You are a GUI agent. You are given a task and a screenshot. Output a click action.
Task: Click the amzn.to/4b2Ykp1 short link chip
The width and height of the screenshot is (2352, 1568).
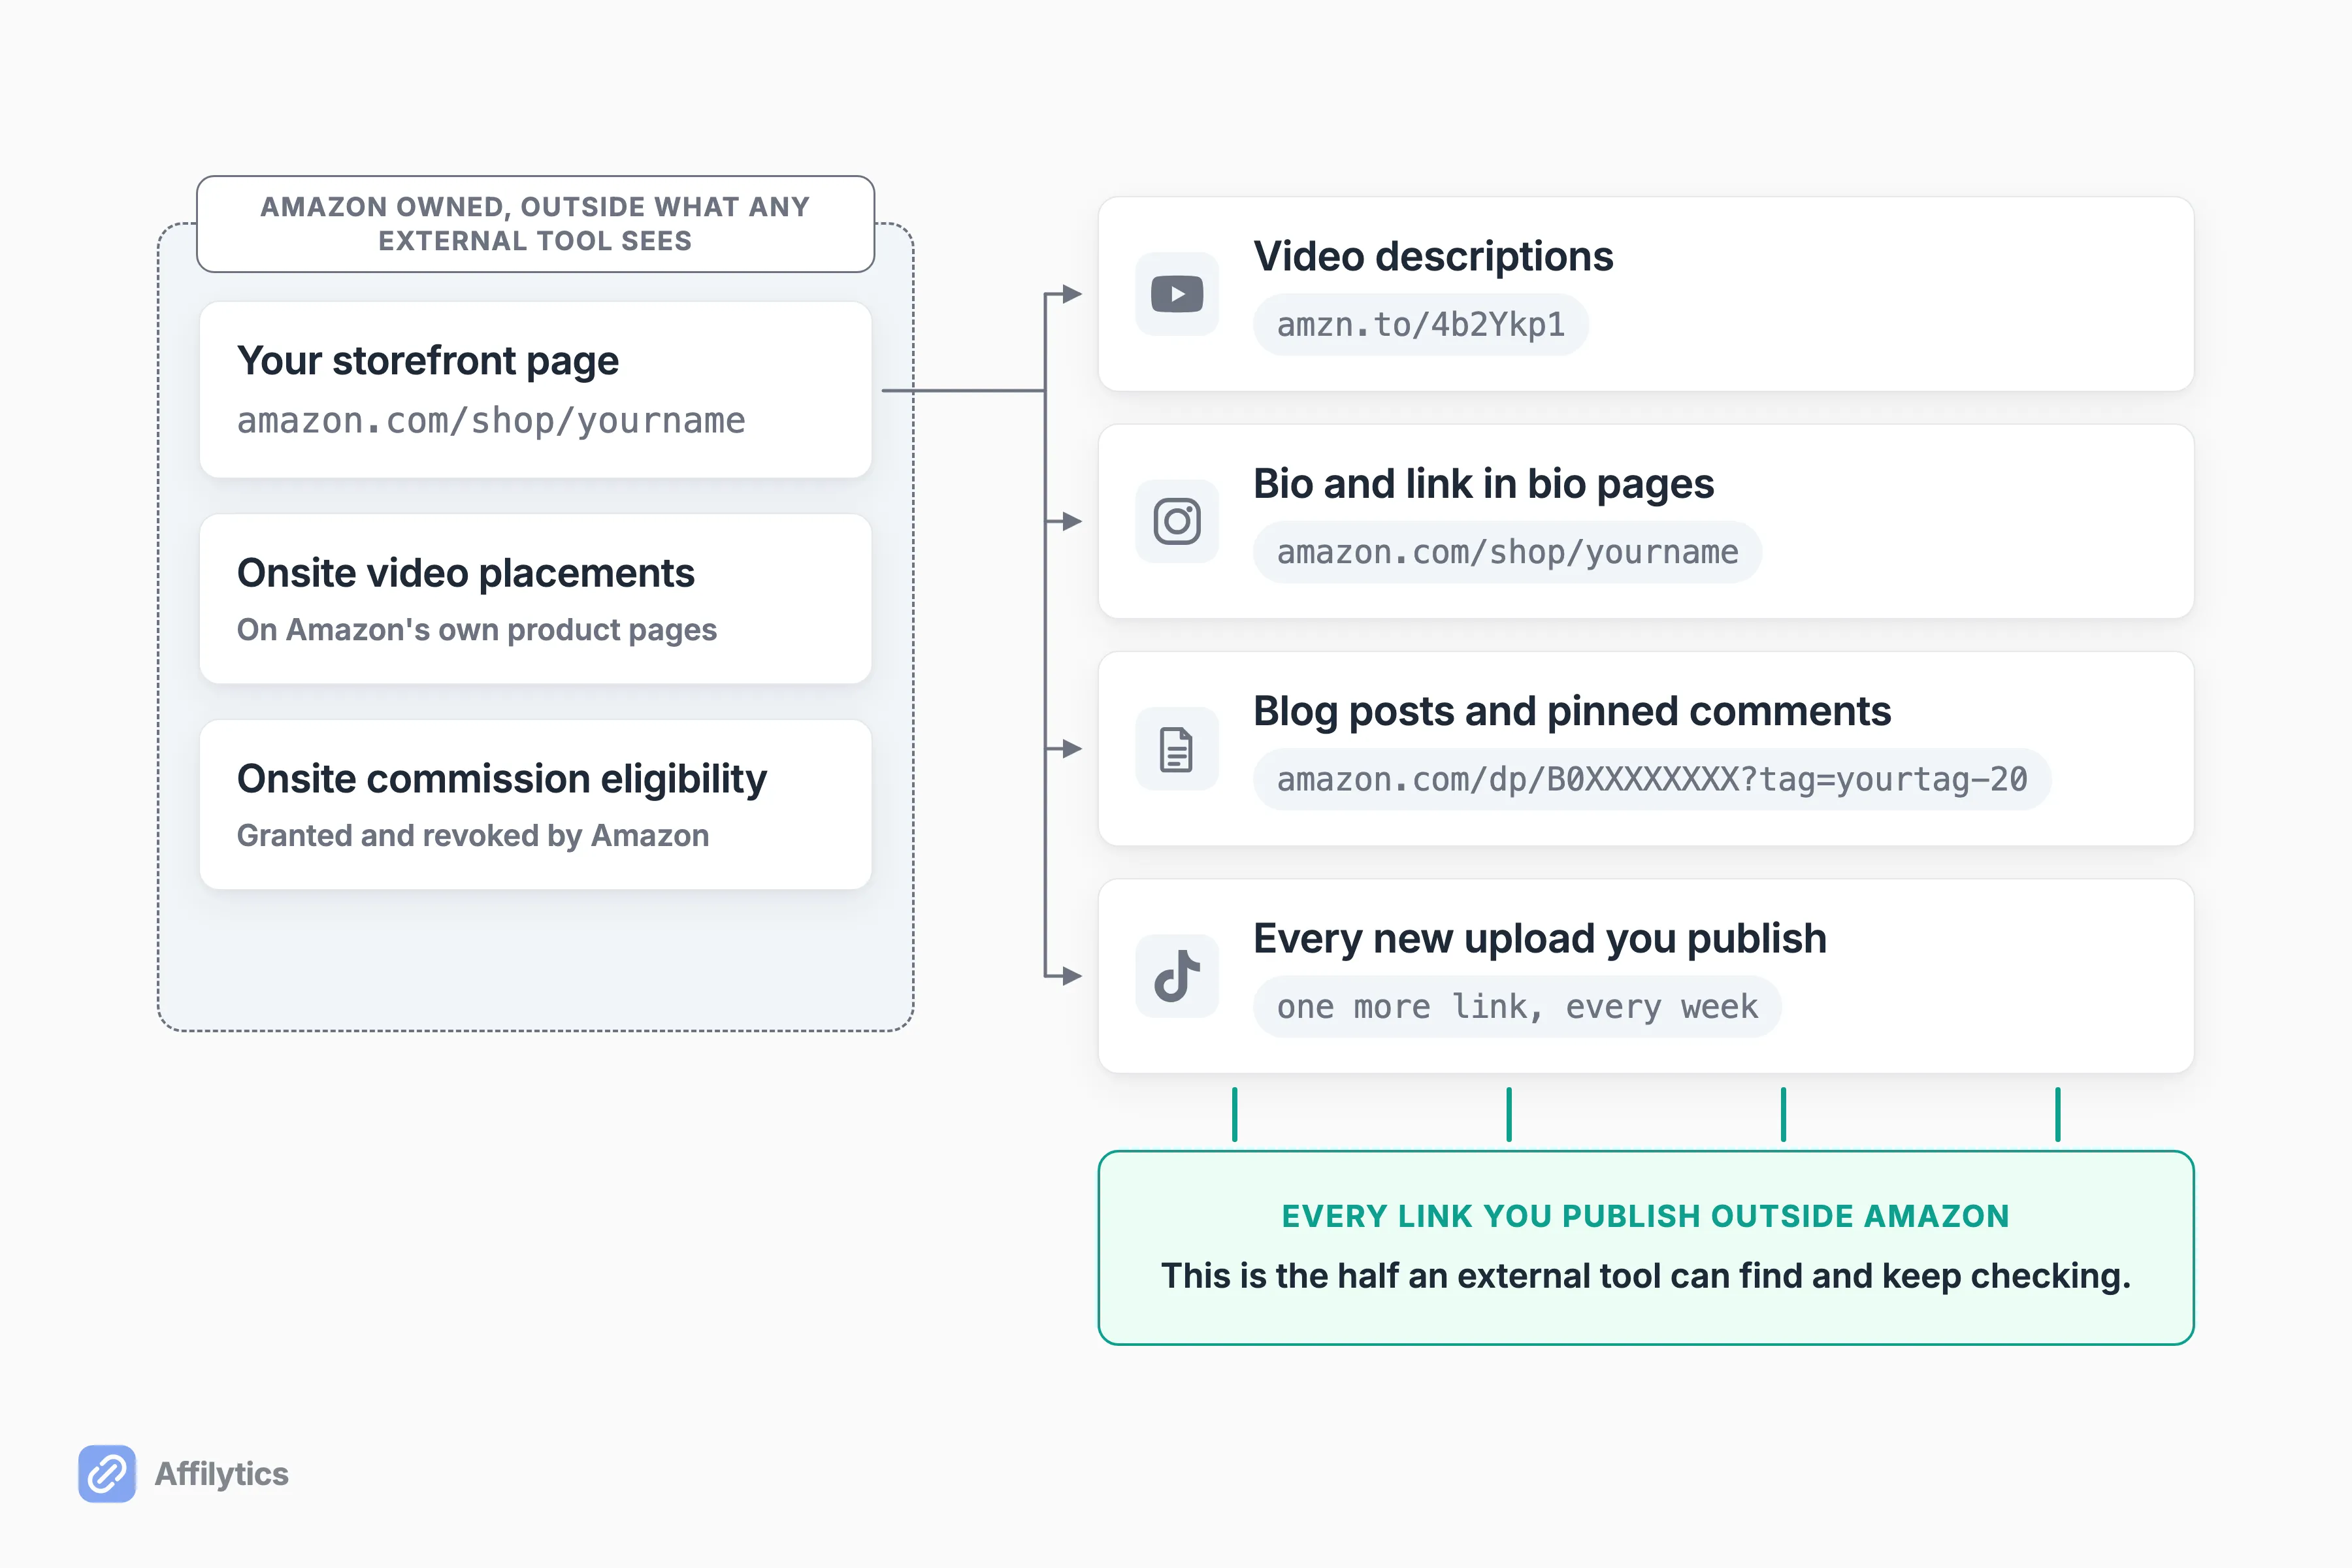pyautogui.click(x=1421, y=325)
